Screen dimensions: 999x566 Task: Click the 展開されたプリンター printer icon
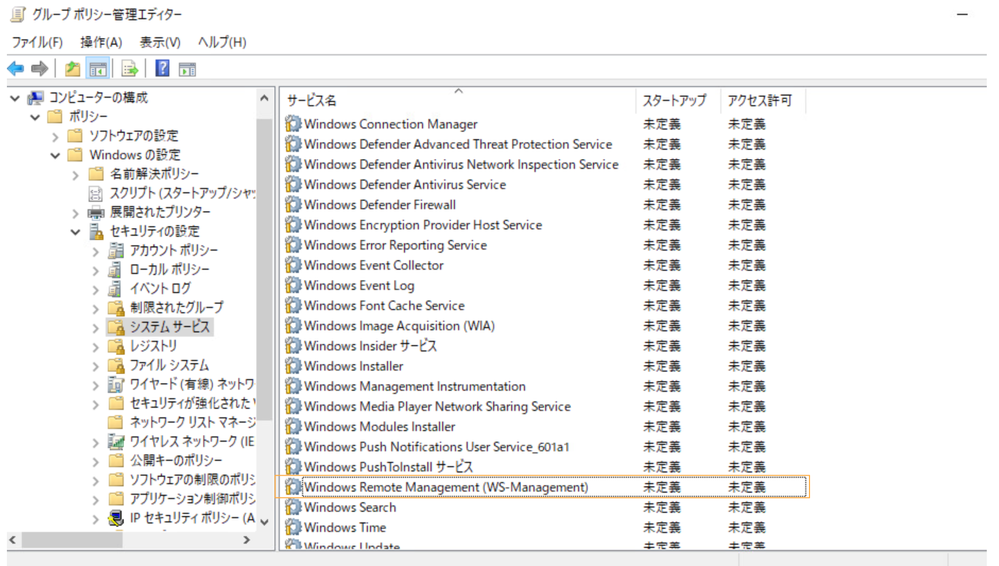coord(96,212)
